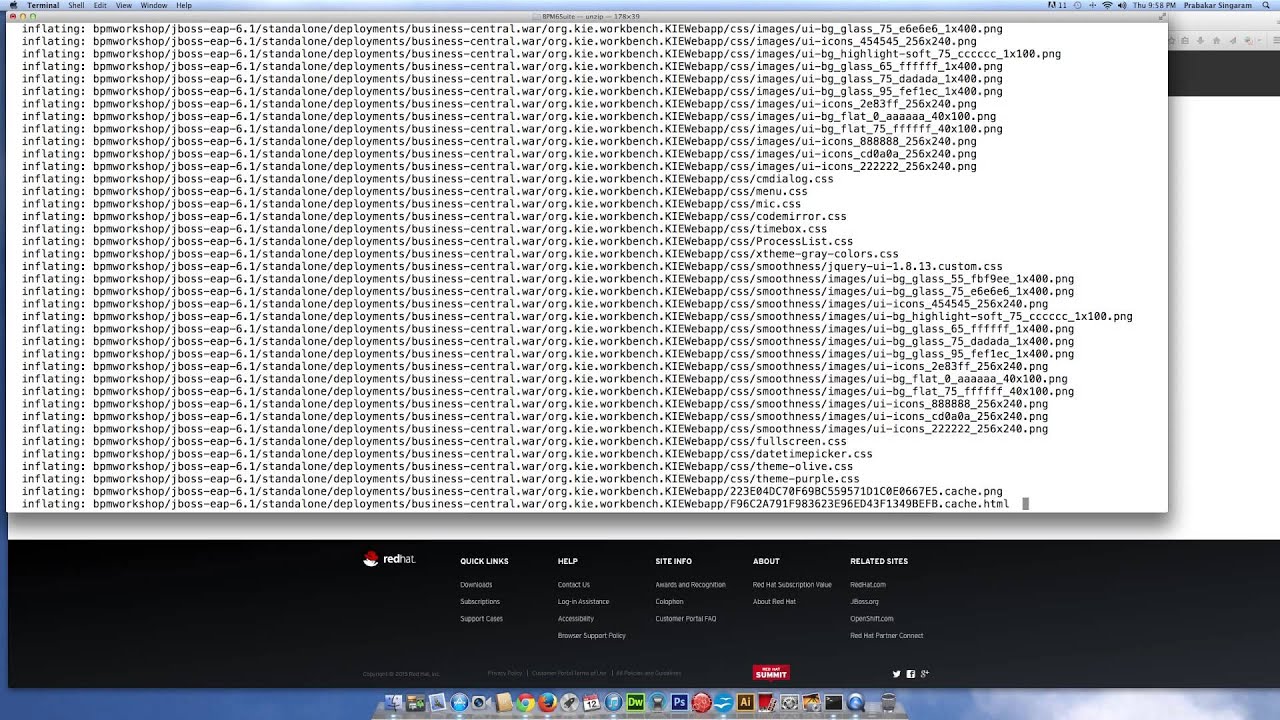Click the Red Hat logo in footer
Screen dimensions: 1280x720
[x=389, y=559]
